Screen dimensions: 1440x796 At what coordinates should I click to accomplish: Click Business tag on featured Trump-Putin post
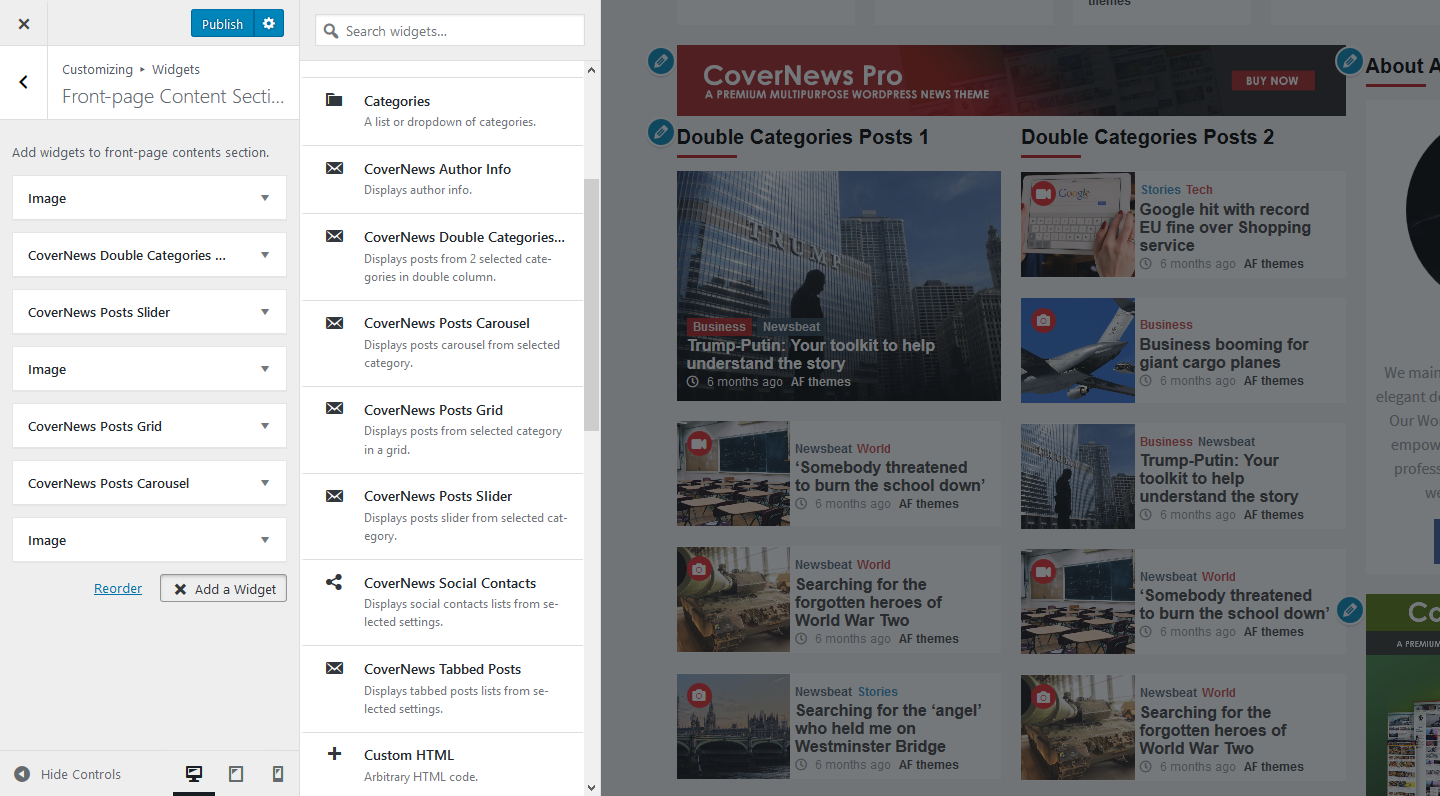coord(719,326)
